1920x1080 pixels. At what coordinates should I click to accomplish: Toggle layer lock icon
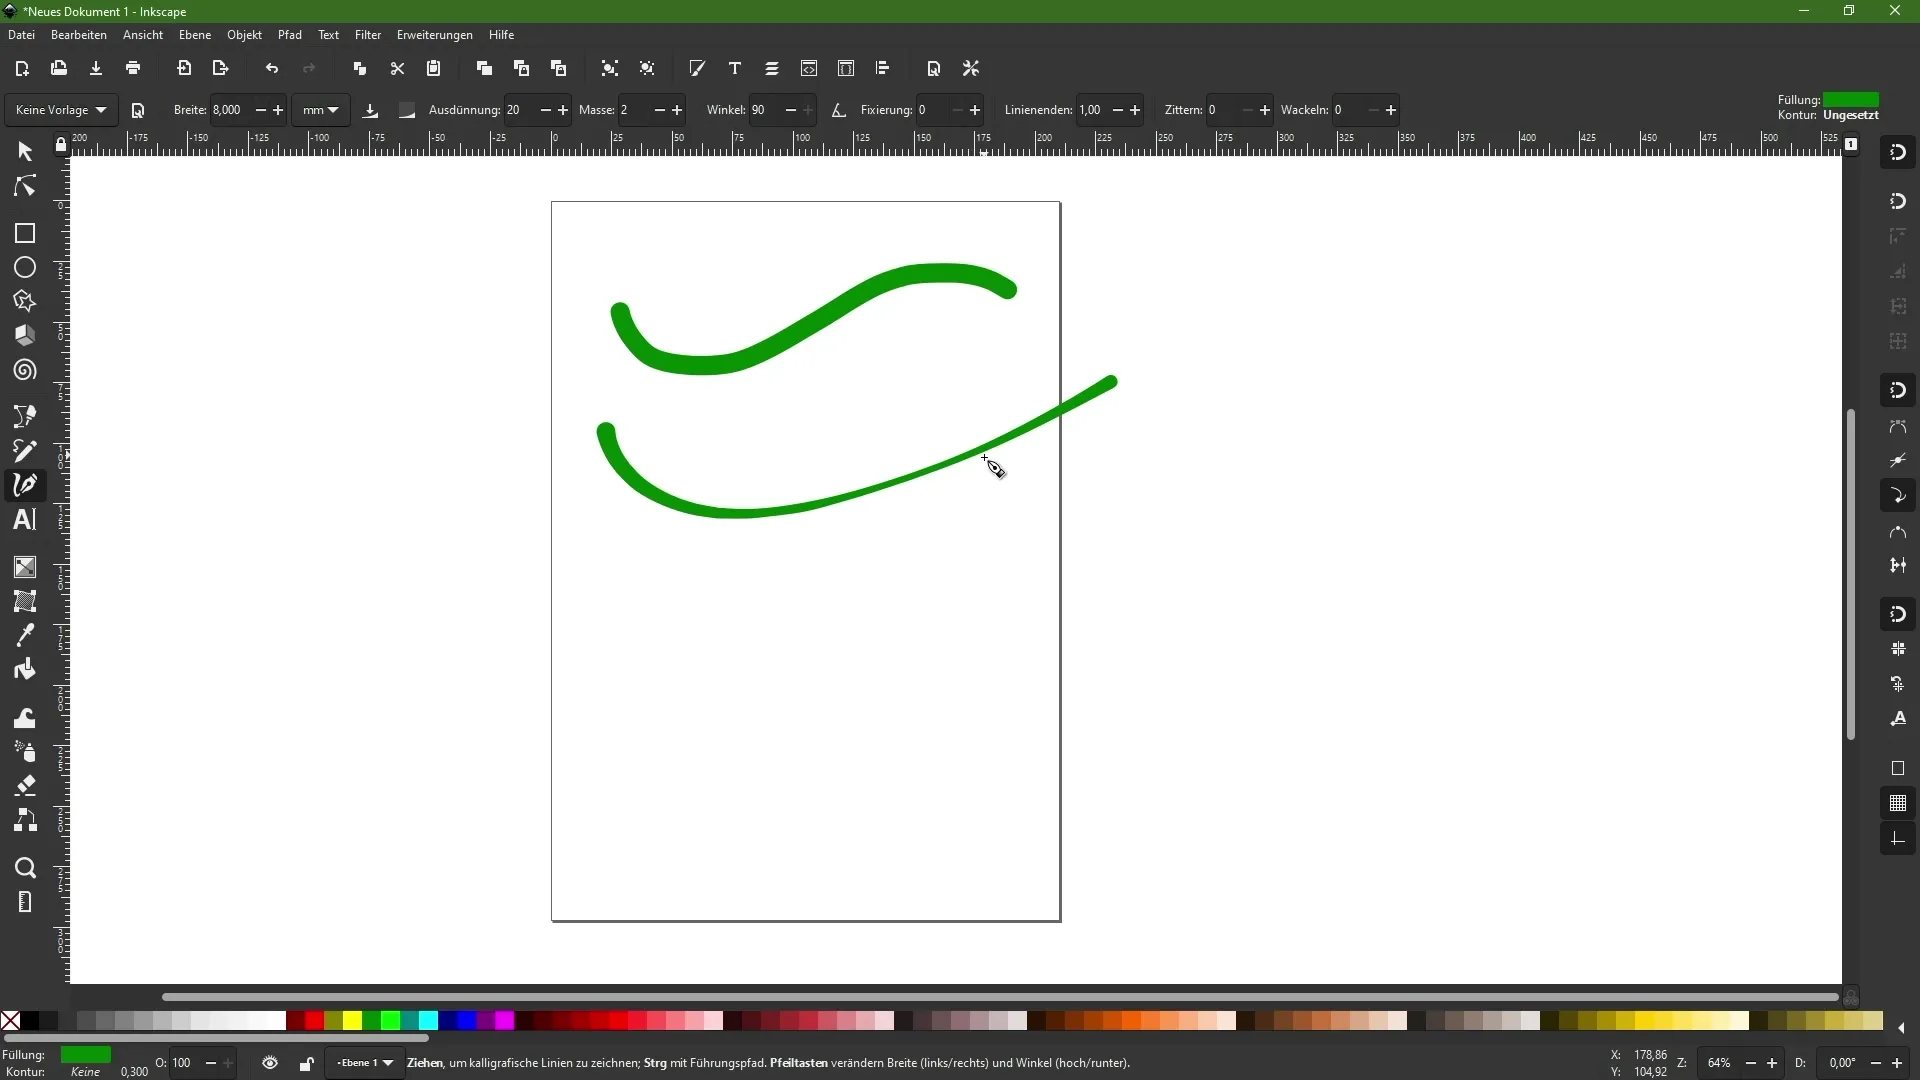pos(307,1064)
